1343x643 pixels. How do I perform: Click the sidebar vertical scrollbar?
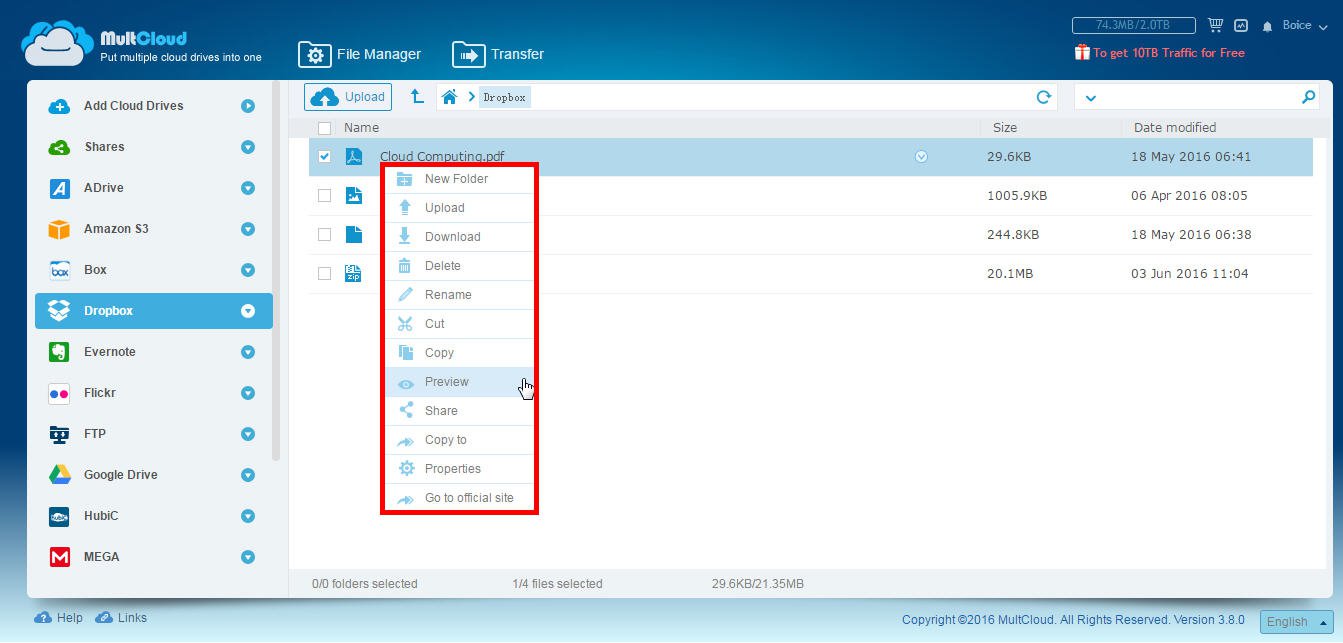click(x=276, y=270)
